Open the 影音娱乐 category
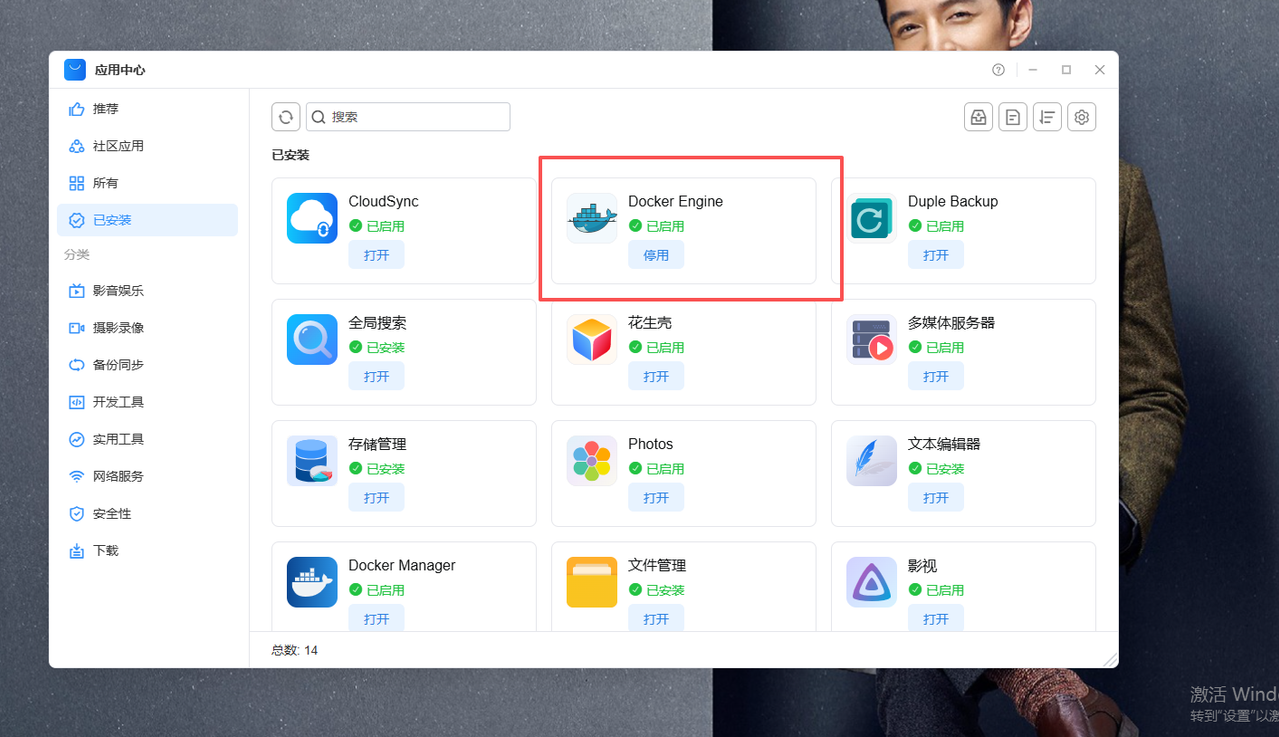The width and height of the screenshot is (1279, 737). [147, 291]
